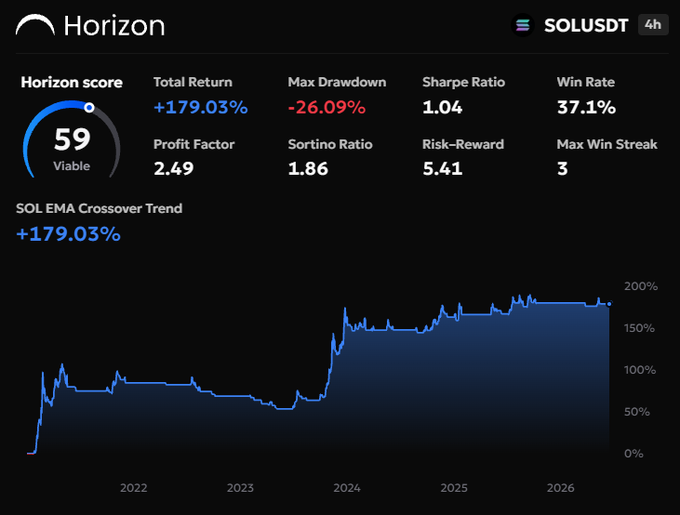The height and width of the screenshot is (515, 680).
Task: Select the SOLUSDT pair label
Action: click(x=586, y=26)
